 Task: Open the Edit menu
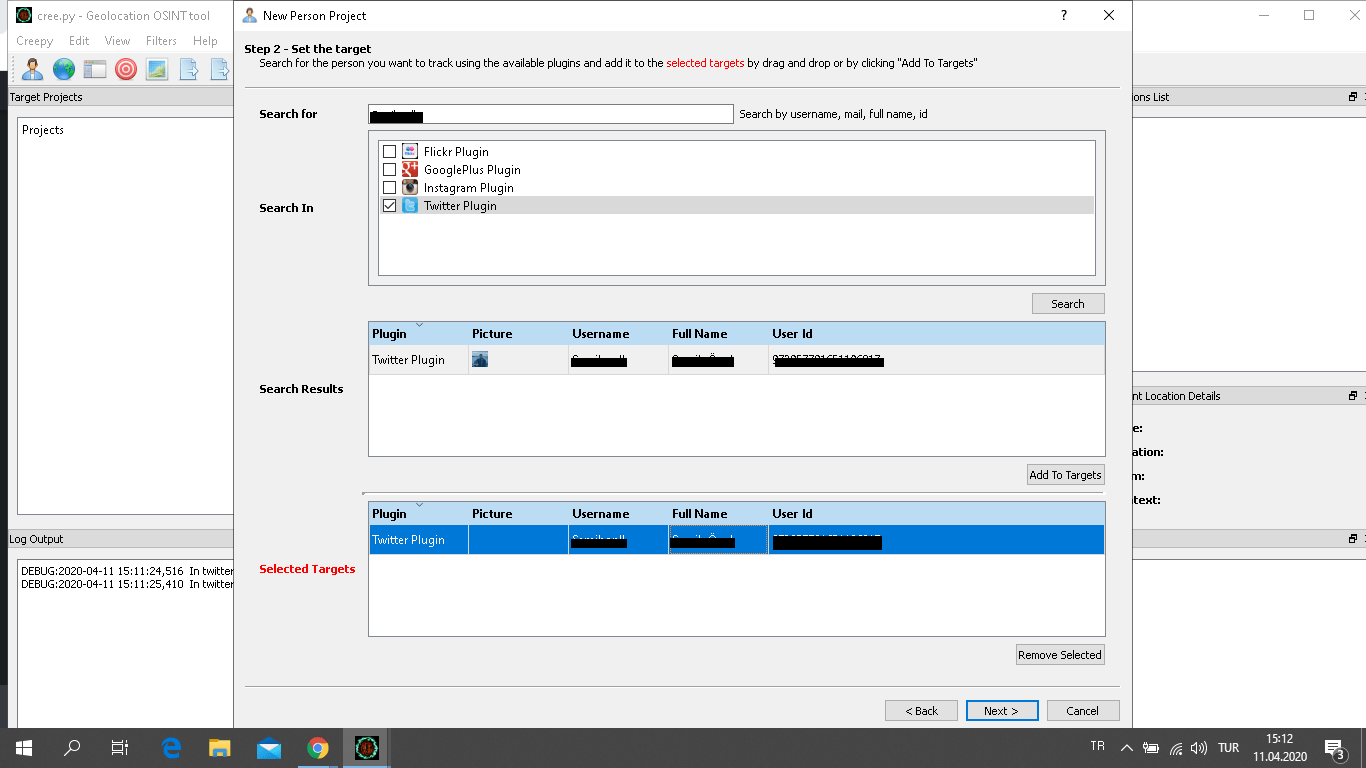pyautogui.click(x=79, y=41)
